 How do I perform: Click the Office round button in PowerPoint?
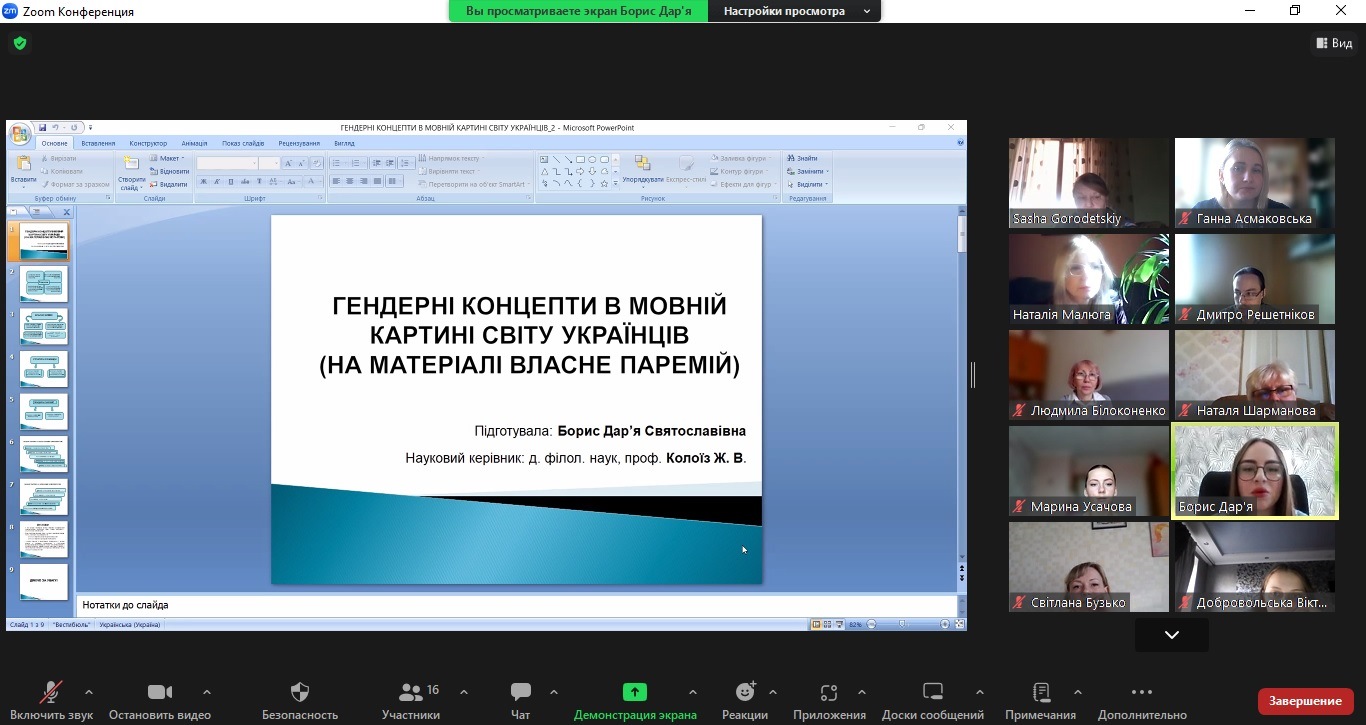pos(20,135)
